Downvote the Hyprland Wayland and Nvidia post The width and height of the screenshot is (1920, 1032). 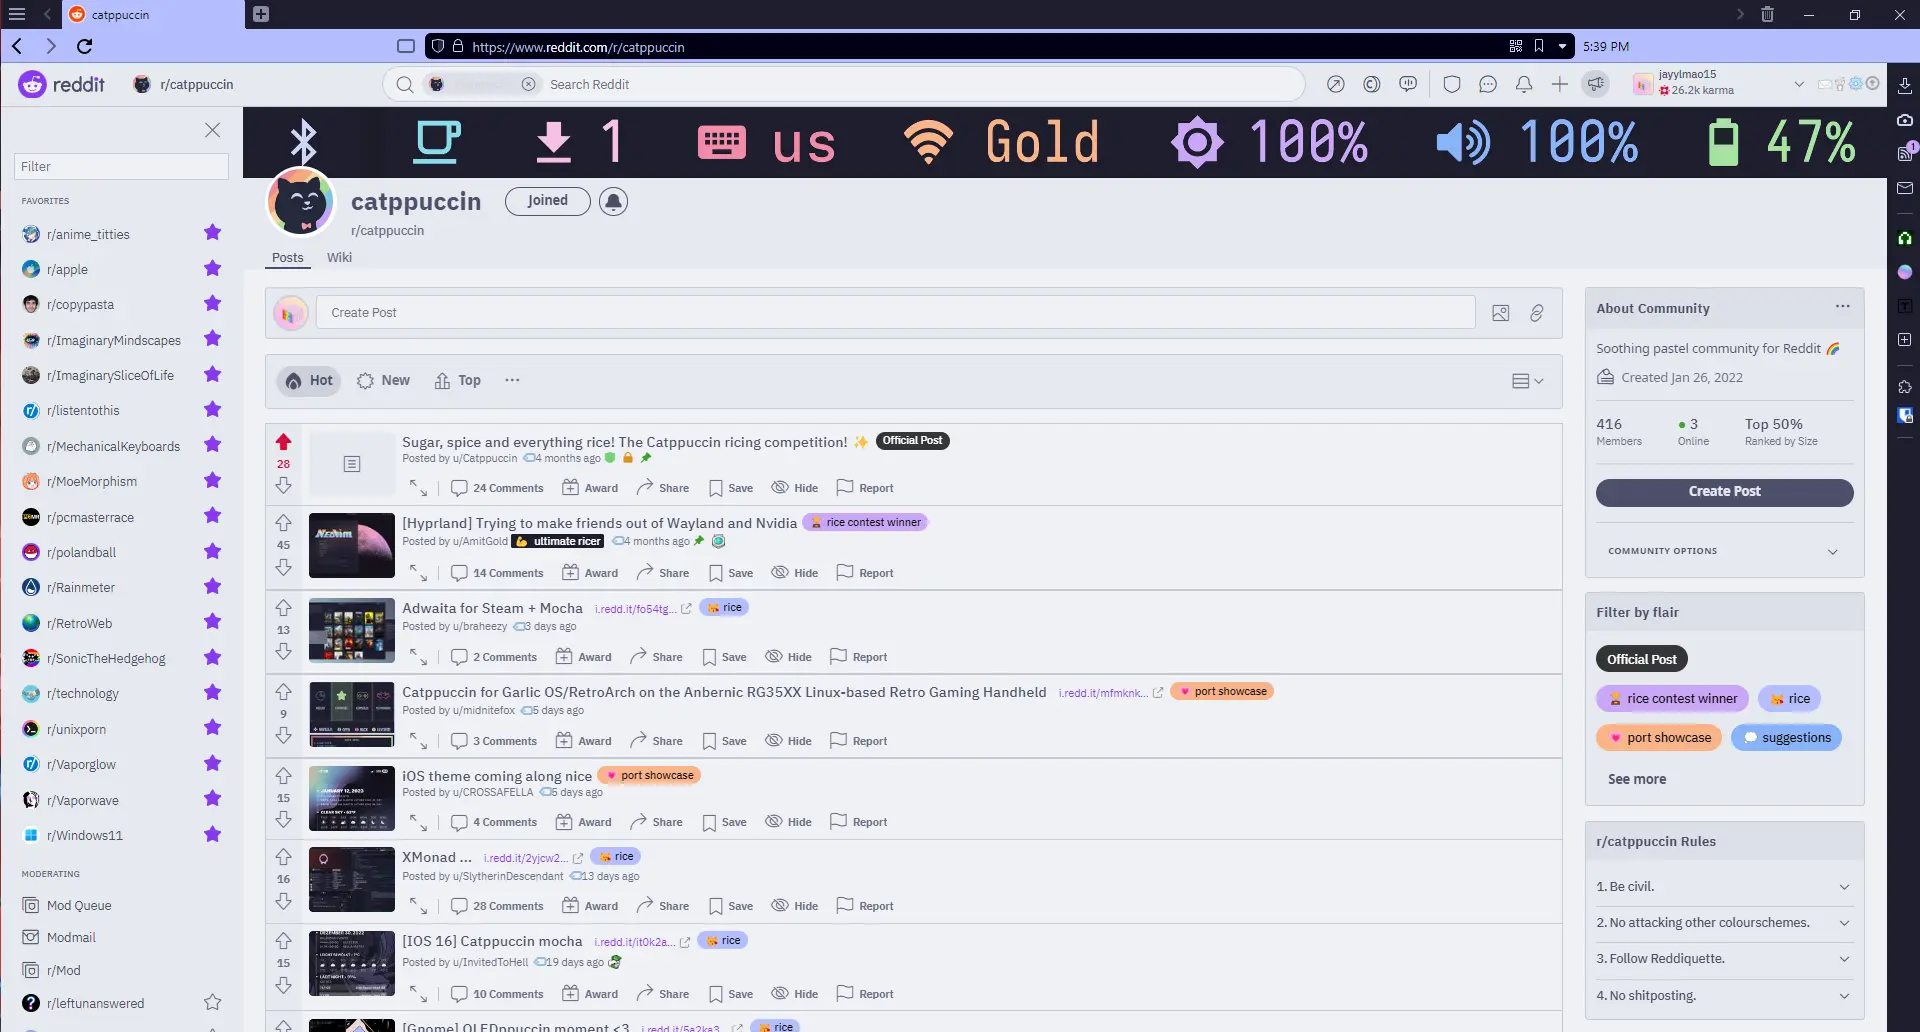pos(284,567)
